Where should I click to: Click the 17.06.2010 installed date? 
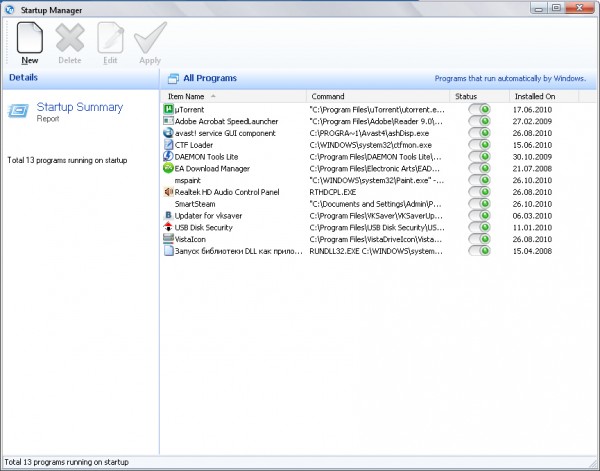(532, 109)
